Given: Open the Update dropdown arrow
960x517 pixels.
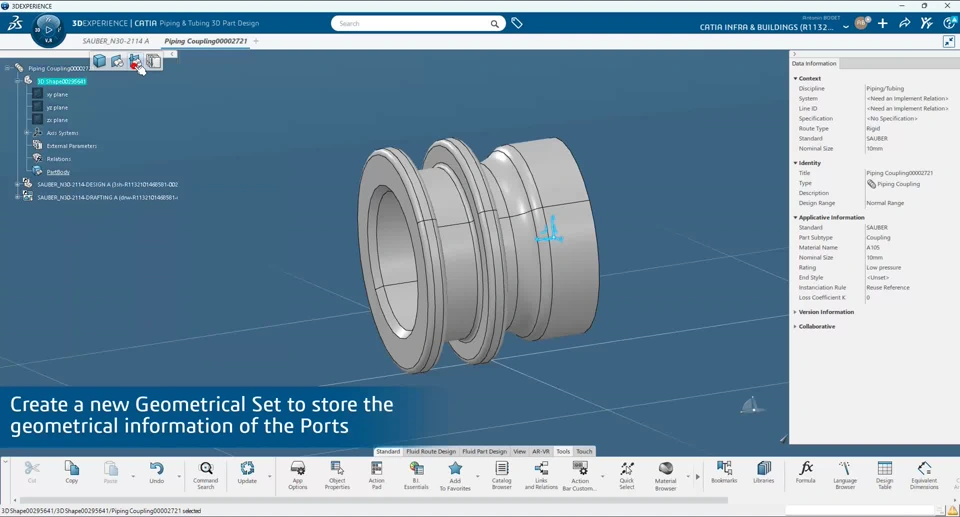Looking at the screenshot, I should pyautogui.click(x=269, y=476).
